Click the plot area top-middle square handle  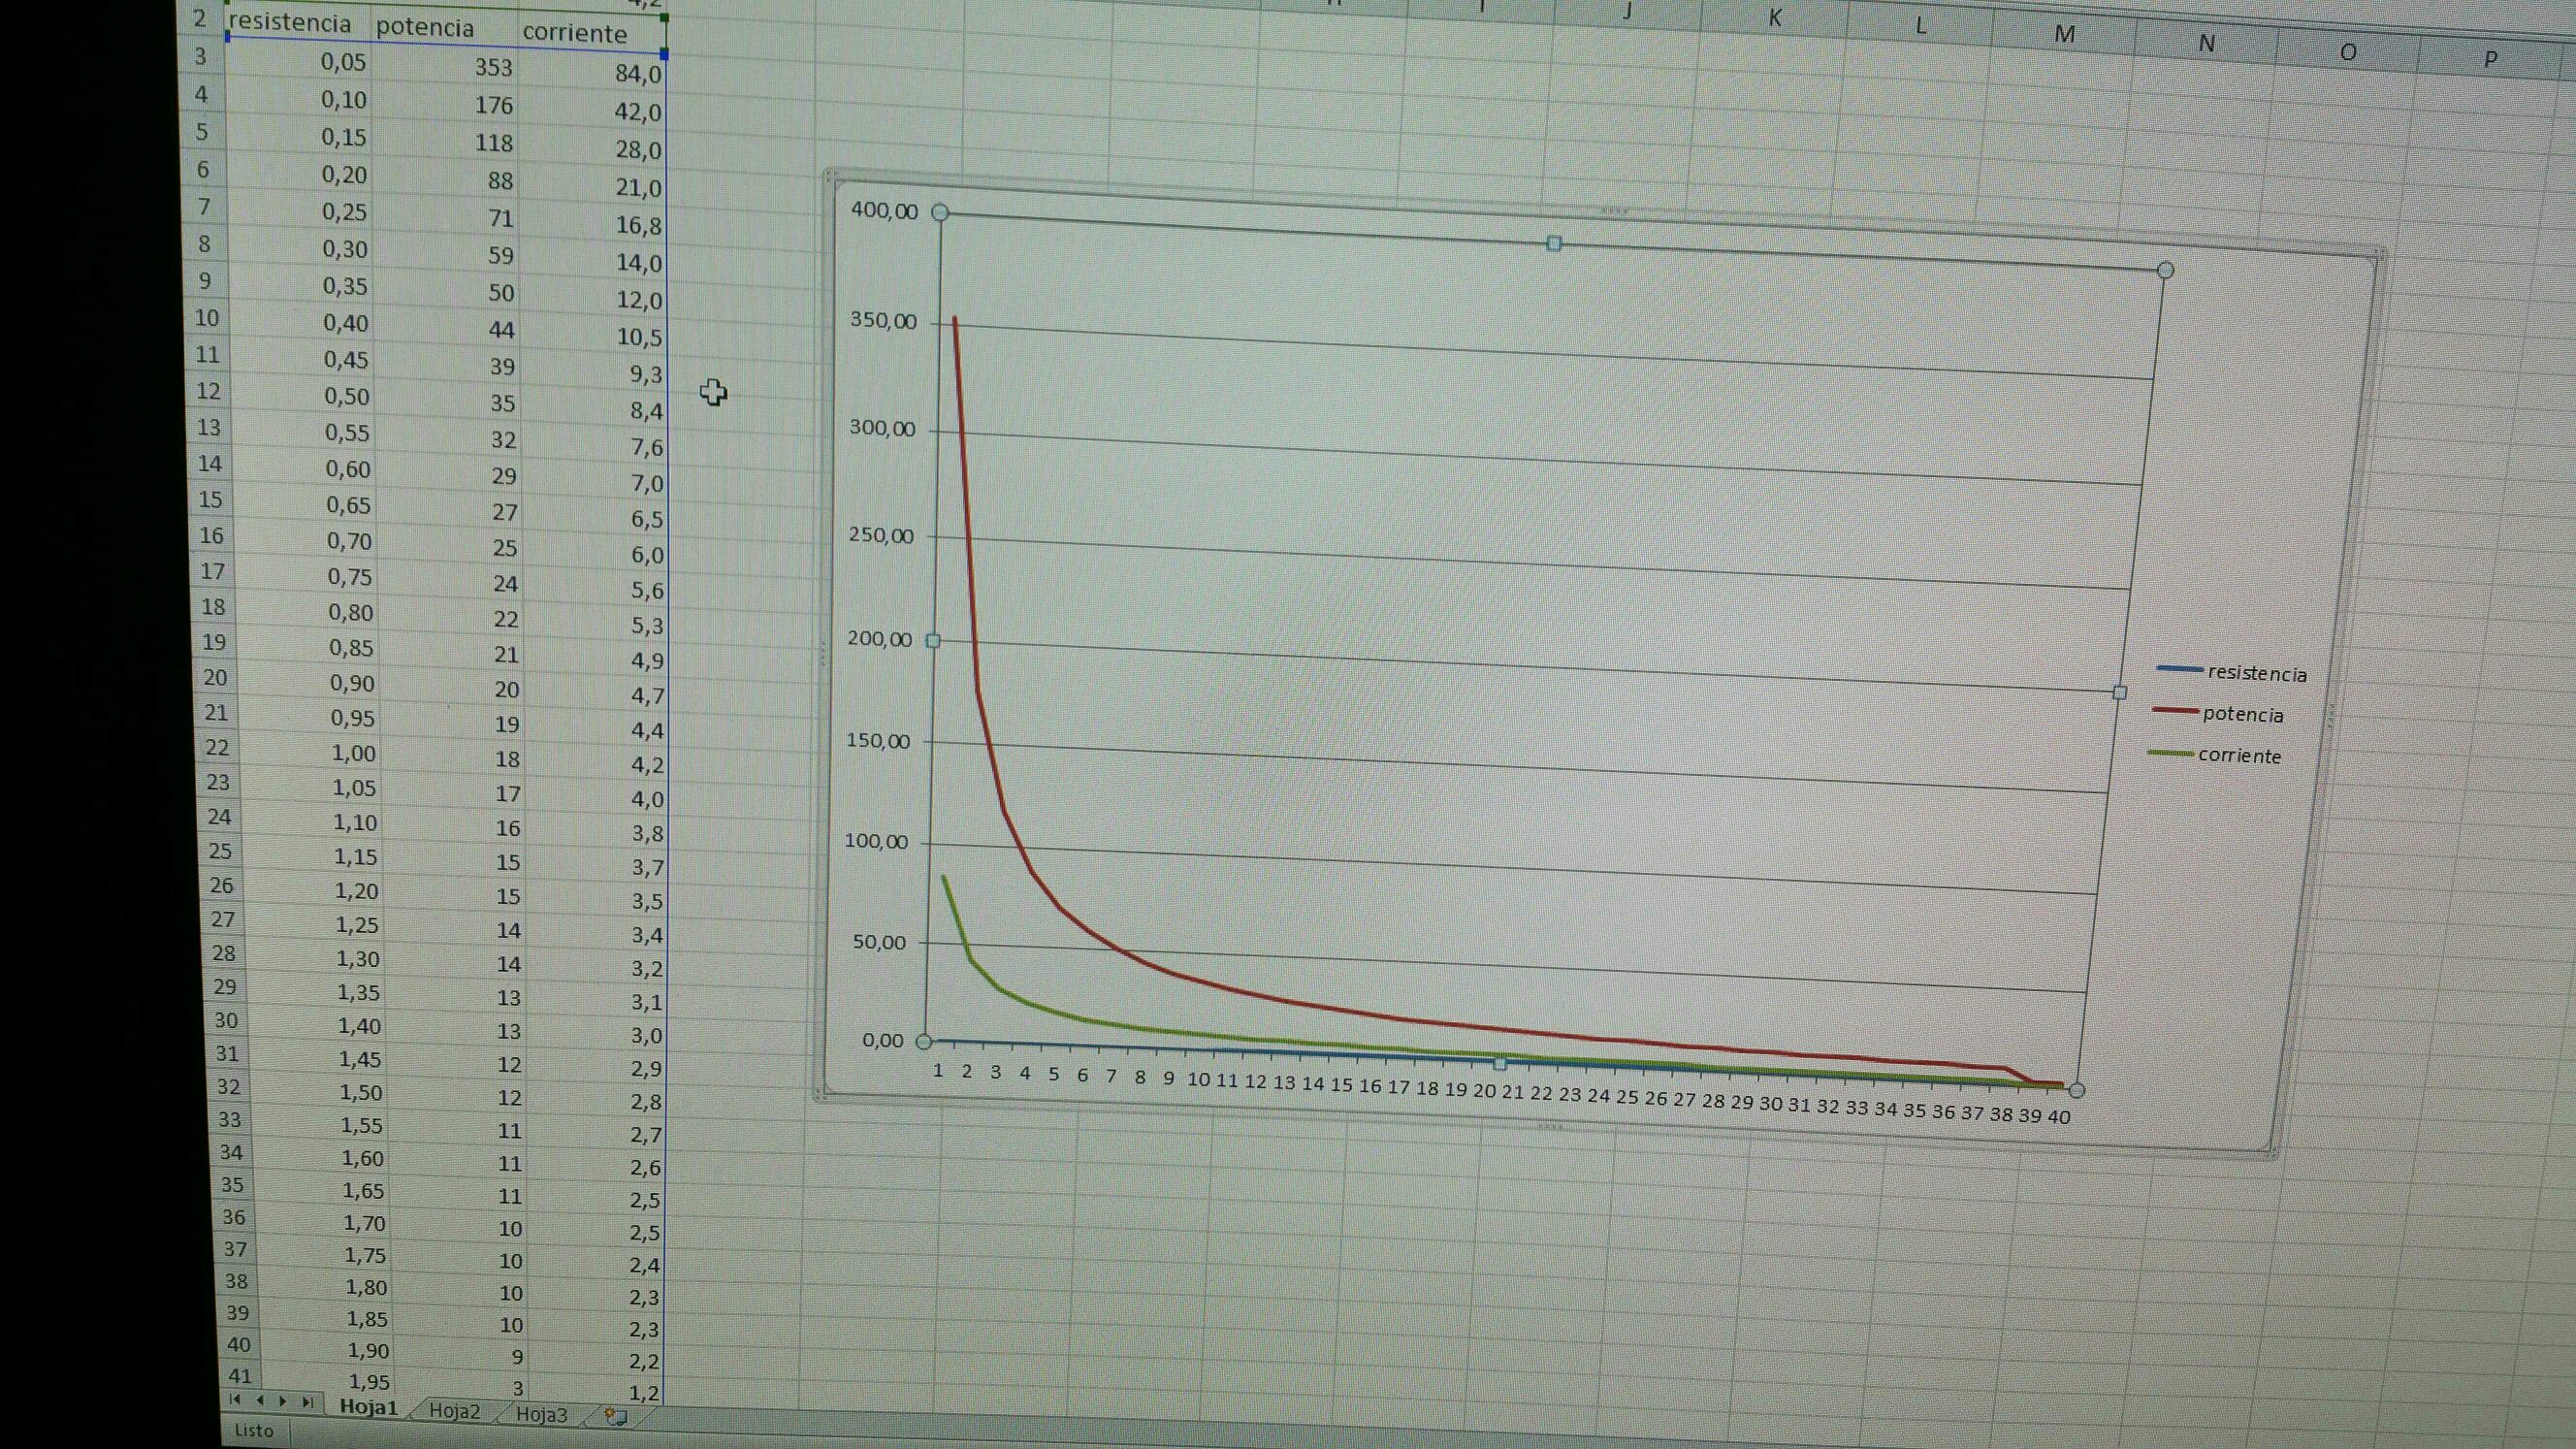pos(1553,243)
